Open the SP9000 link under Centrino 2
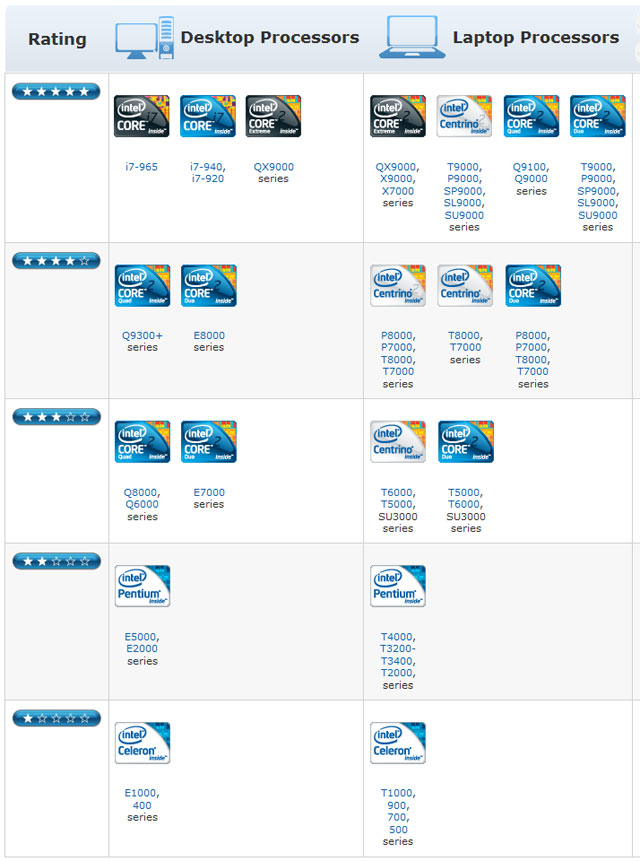The width and height of the screenshot is (640, 861). point(464,191)
